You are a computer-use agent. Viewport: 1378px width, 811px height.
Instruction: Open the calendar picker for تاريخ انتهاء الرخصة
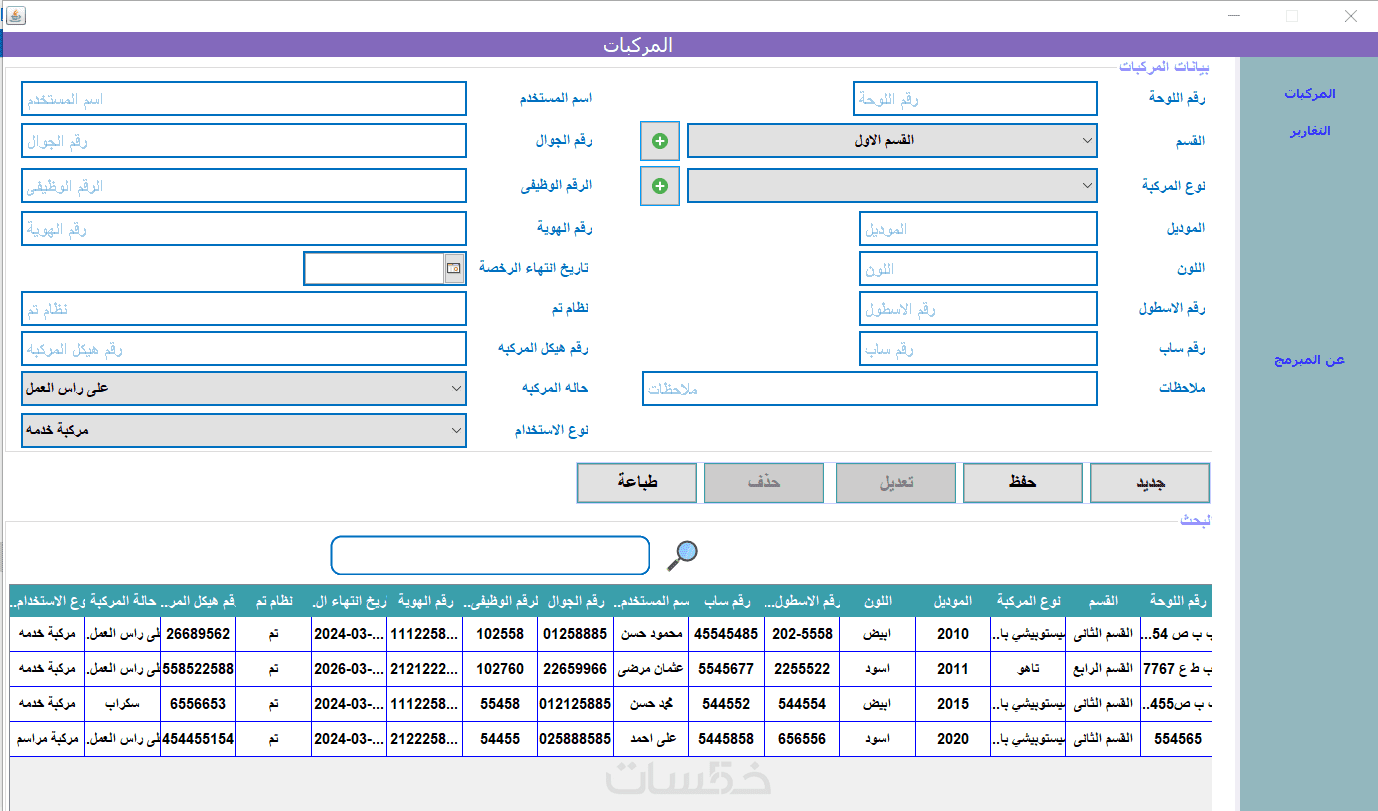454,268
